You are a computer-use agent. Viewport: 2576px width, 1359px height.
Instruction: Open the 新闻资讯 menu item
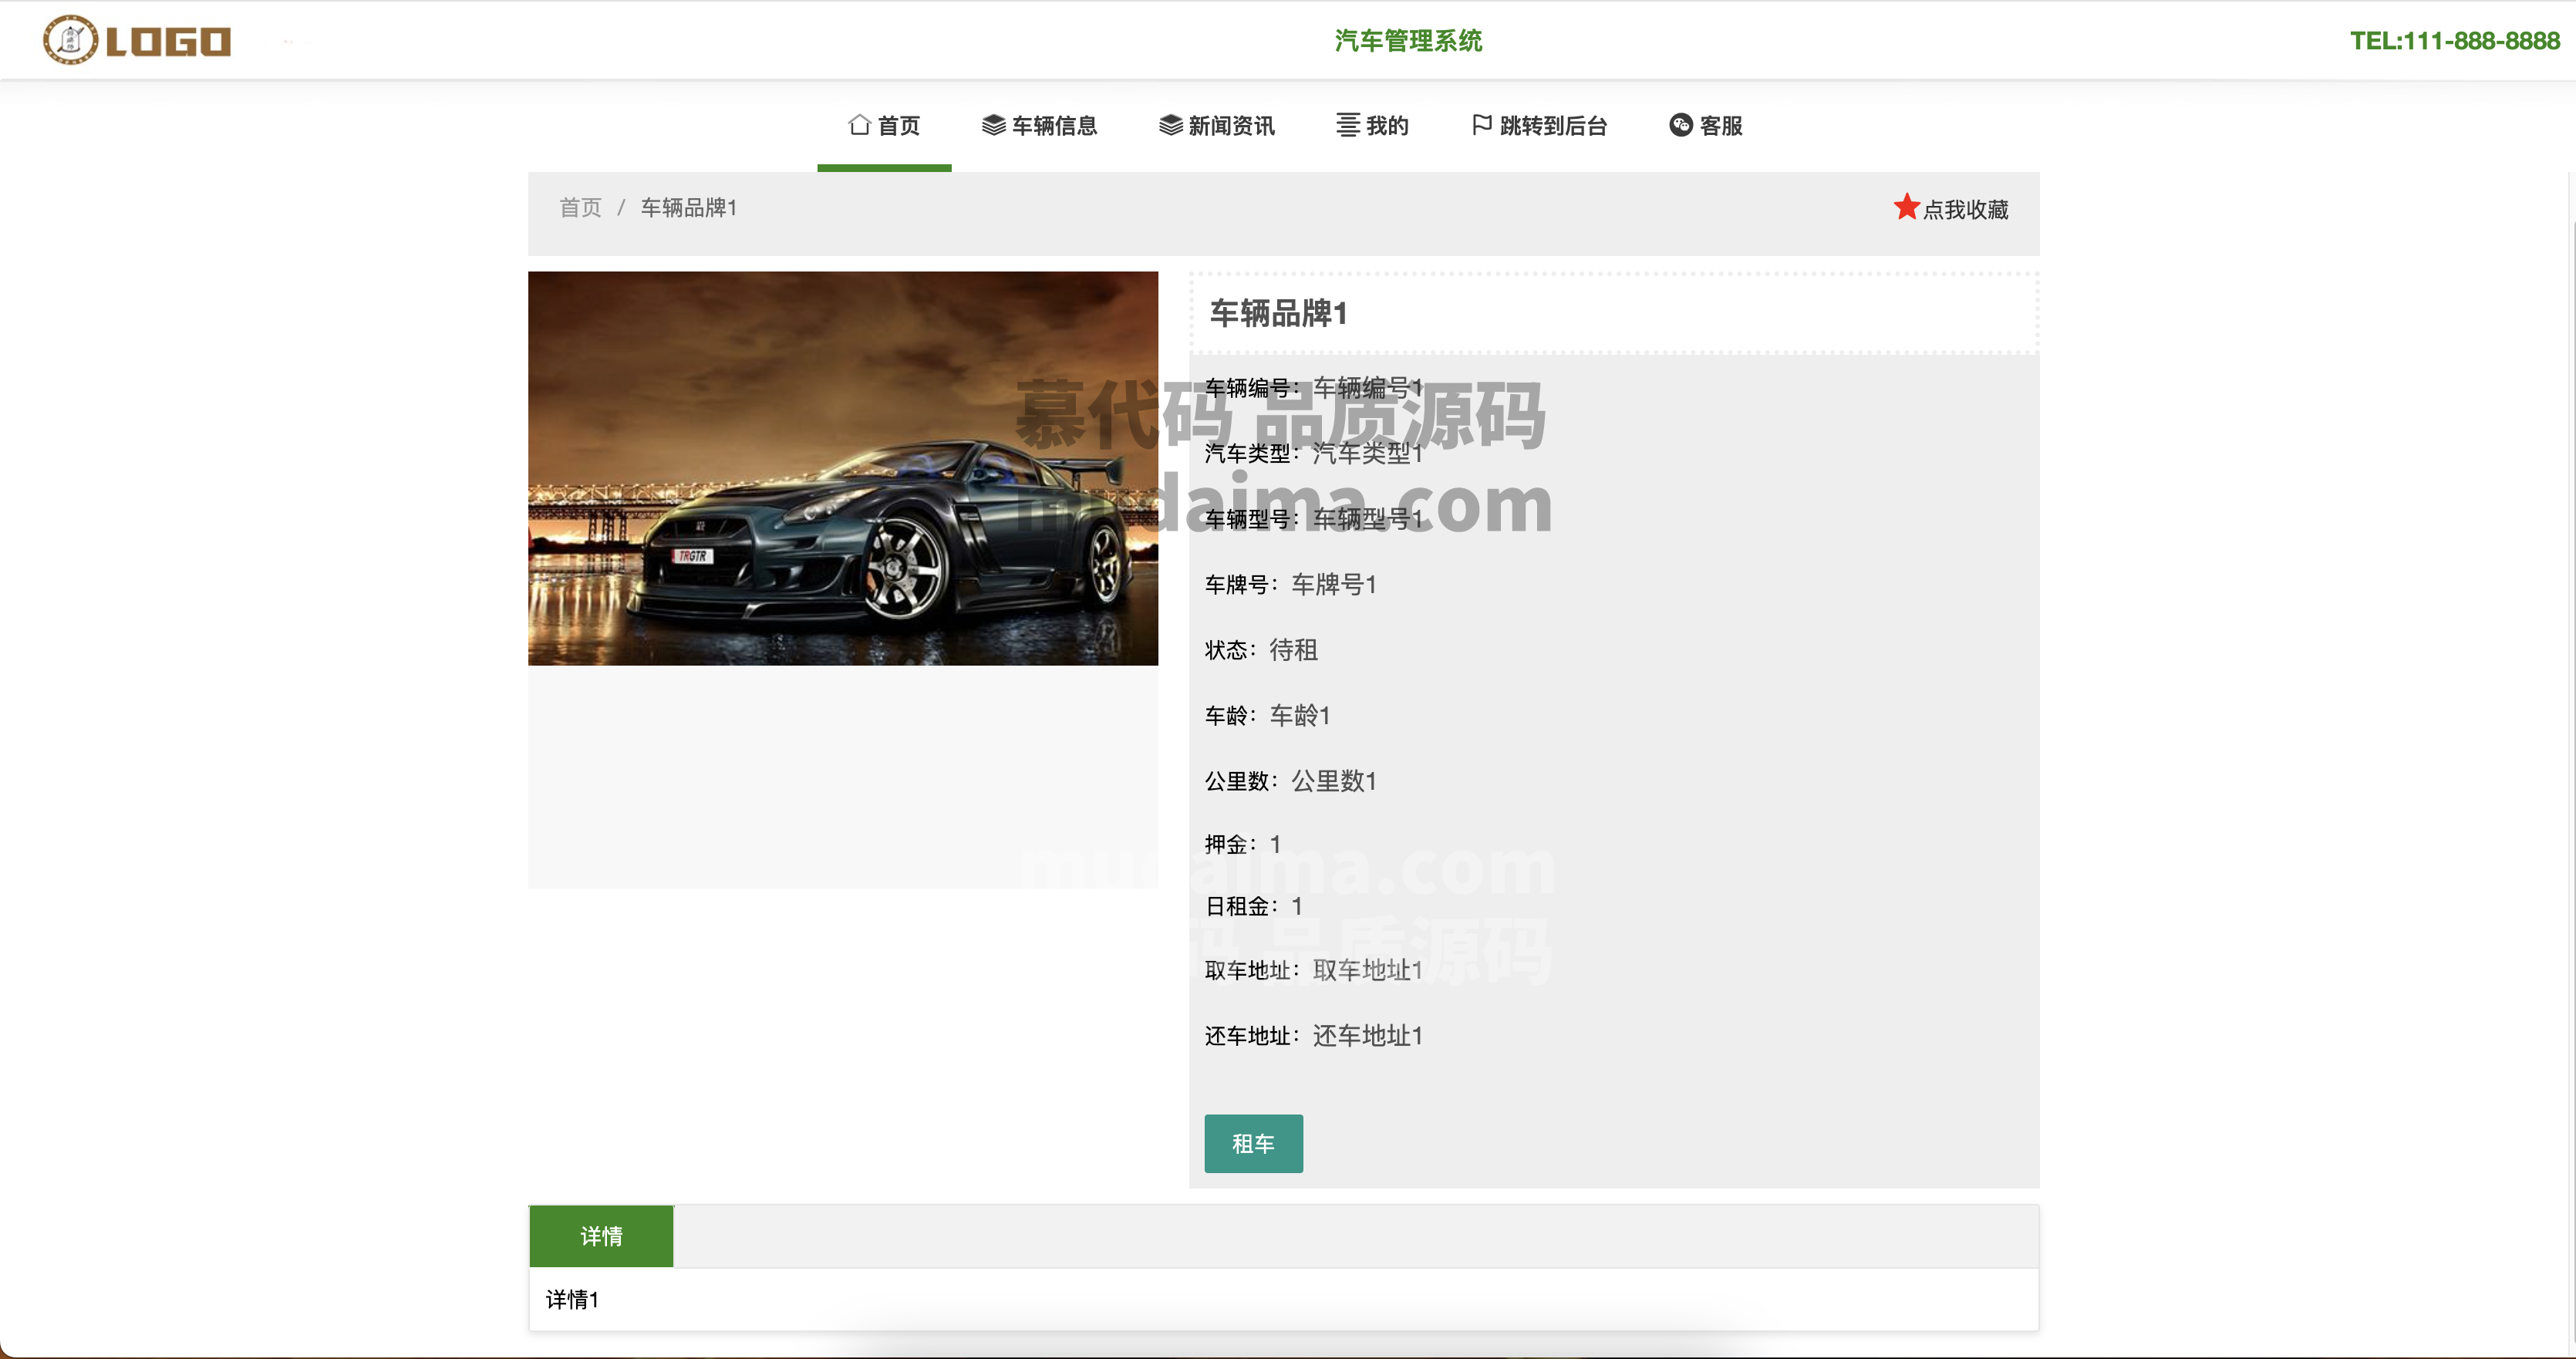point(1217,126)
